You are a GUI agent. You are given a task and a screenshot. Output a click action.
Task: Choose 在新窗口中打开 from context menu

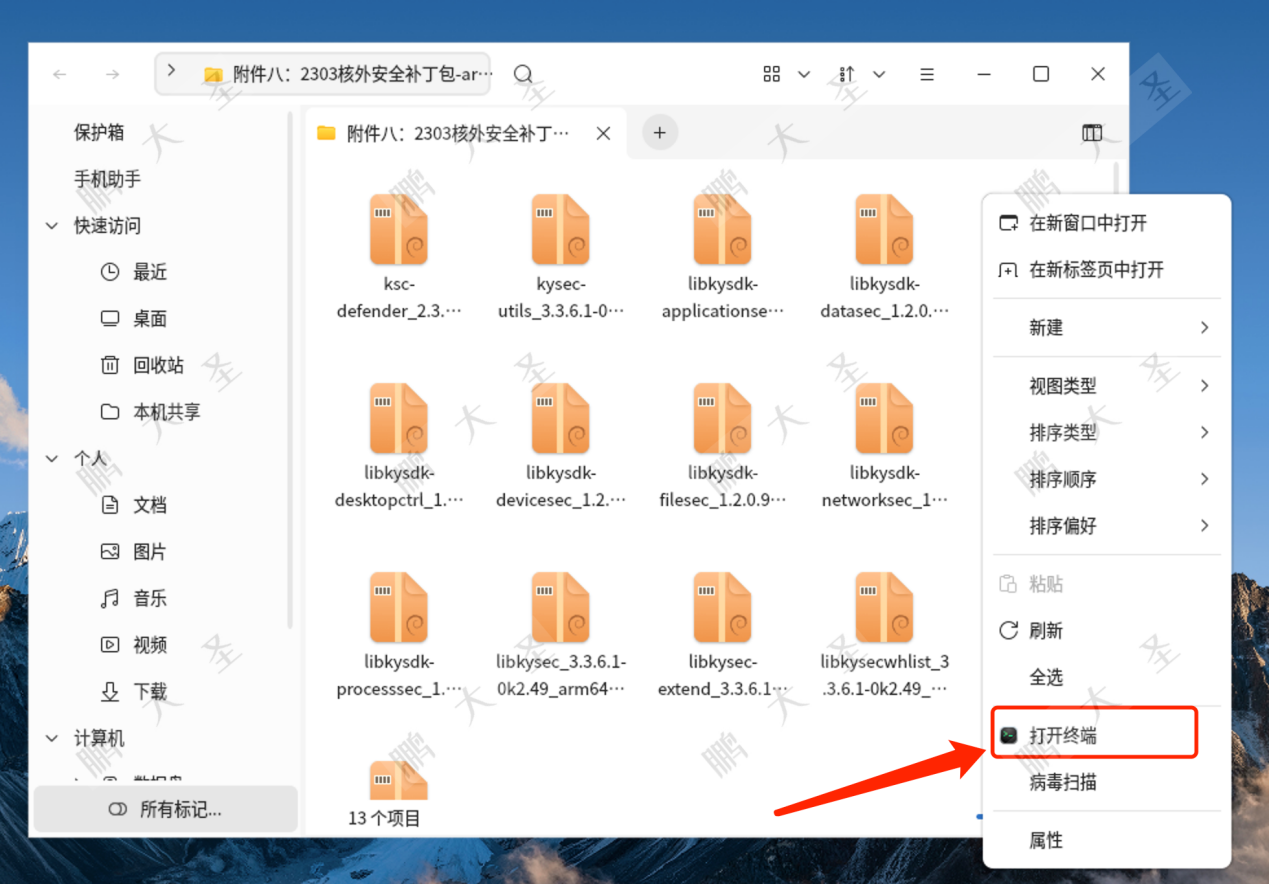(1107, 223)
